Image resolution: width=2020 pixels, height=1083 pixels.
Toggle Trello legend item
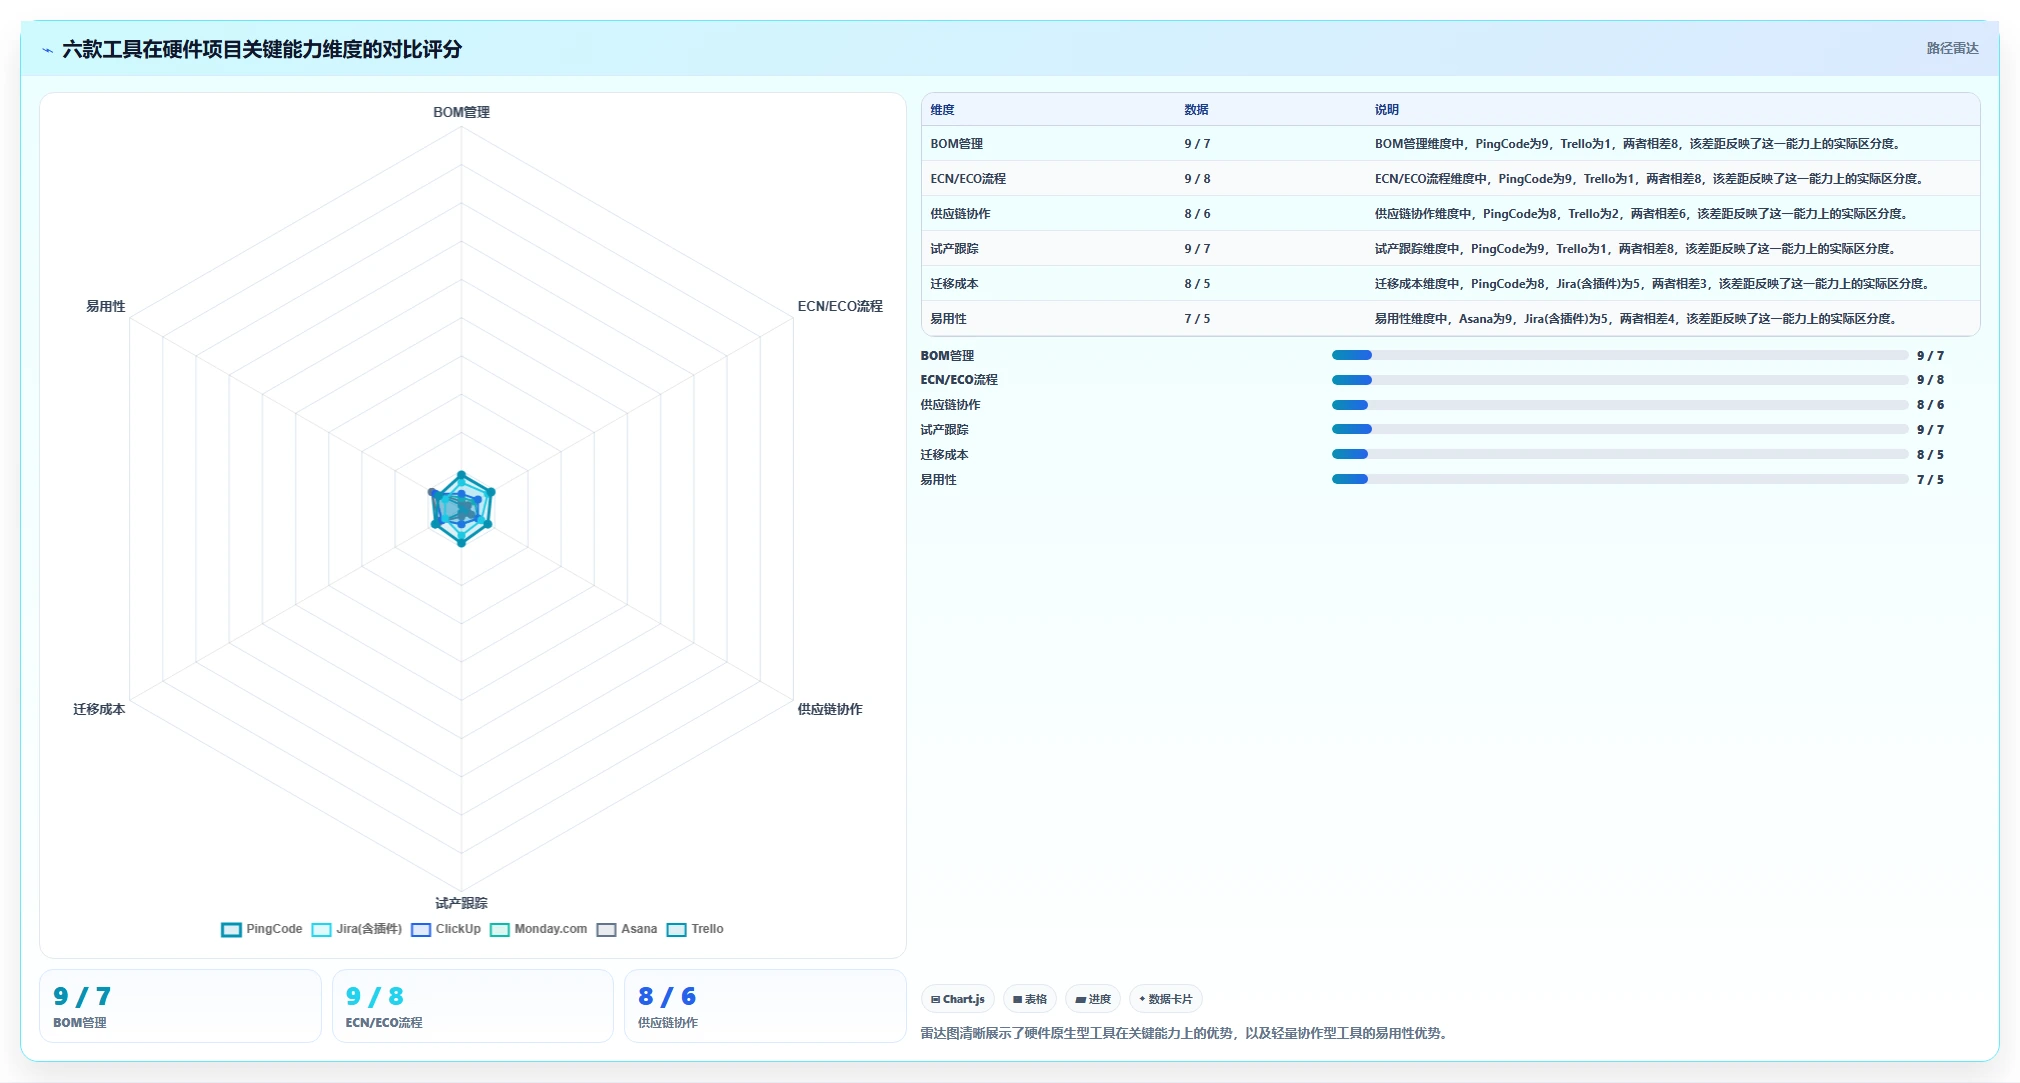[x=695, y=929]
